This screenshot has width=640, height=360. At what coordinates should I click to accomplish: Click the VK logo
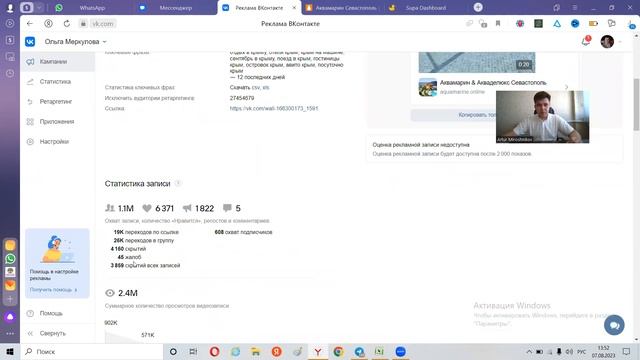[x=30, y=42]
